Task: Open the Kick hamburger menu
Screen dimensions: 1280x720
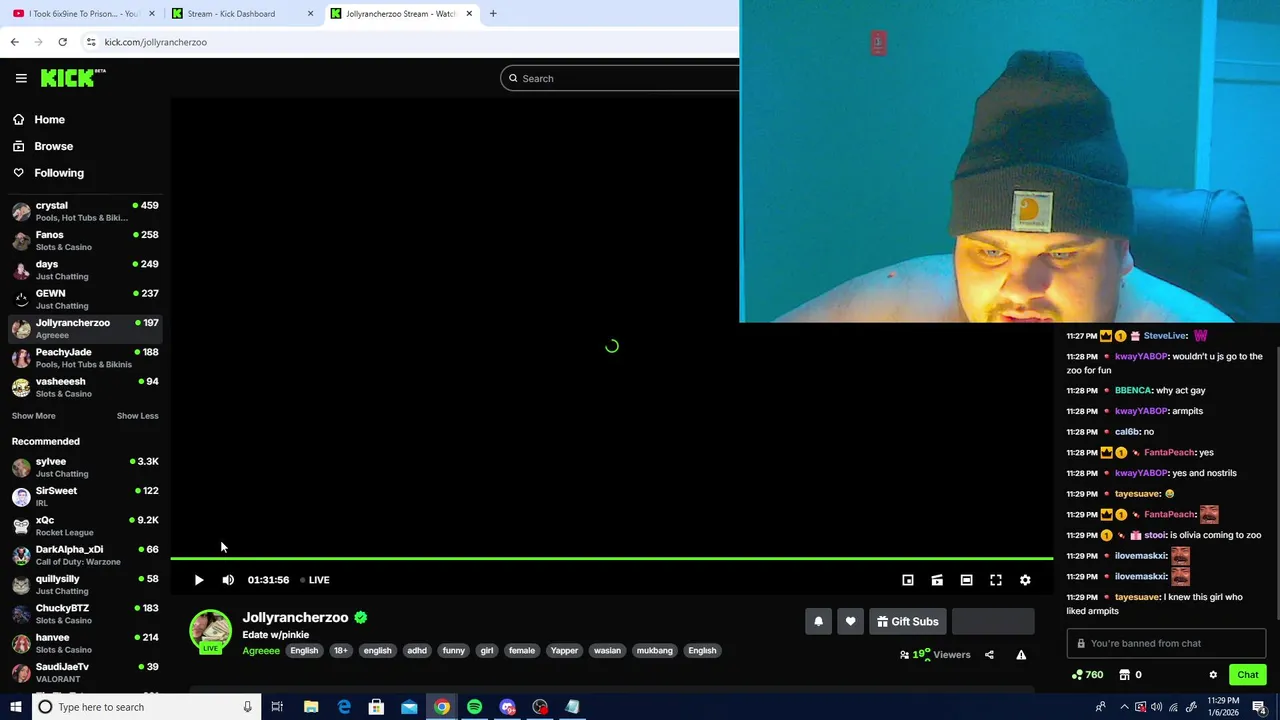Action: tap(21, 78)
